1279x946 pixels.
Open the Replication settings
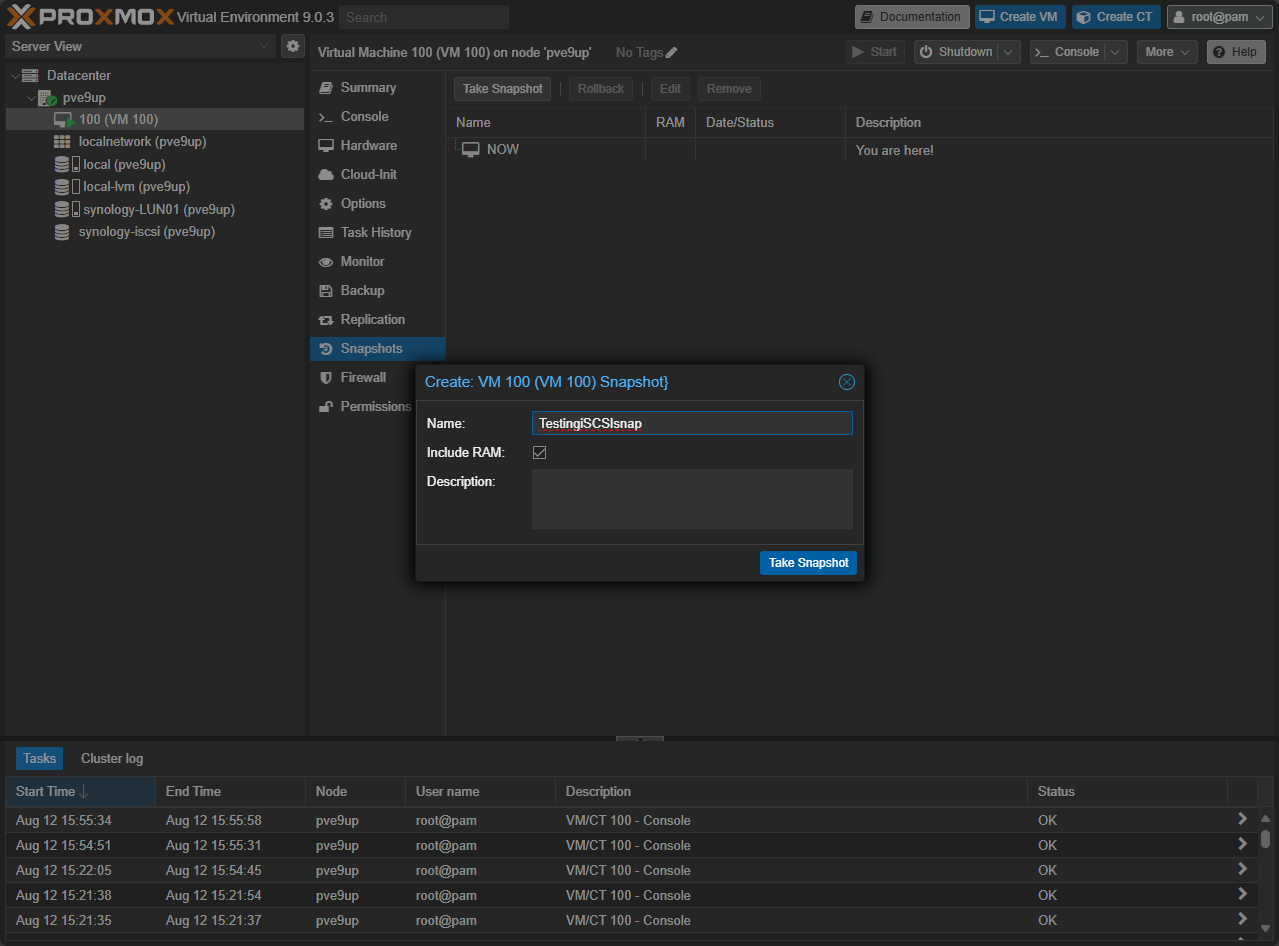pyautogui.click(x=374, y=319)
